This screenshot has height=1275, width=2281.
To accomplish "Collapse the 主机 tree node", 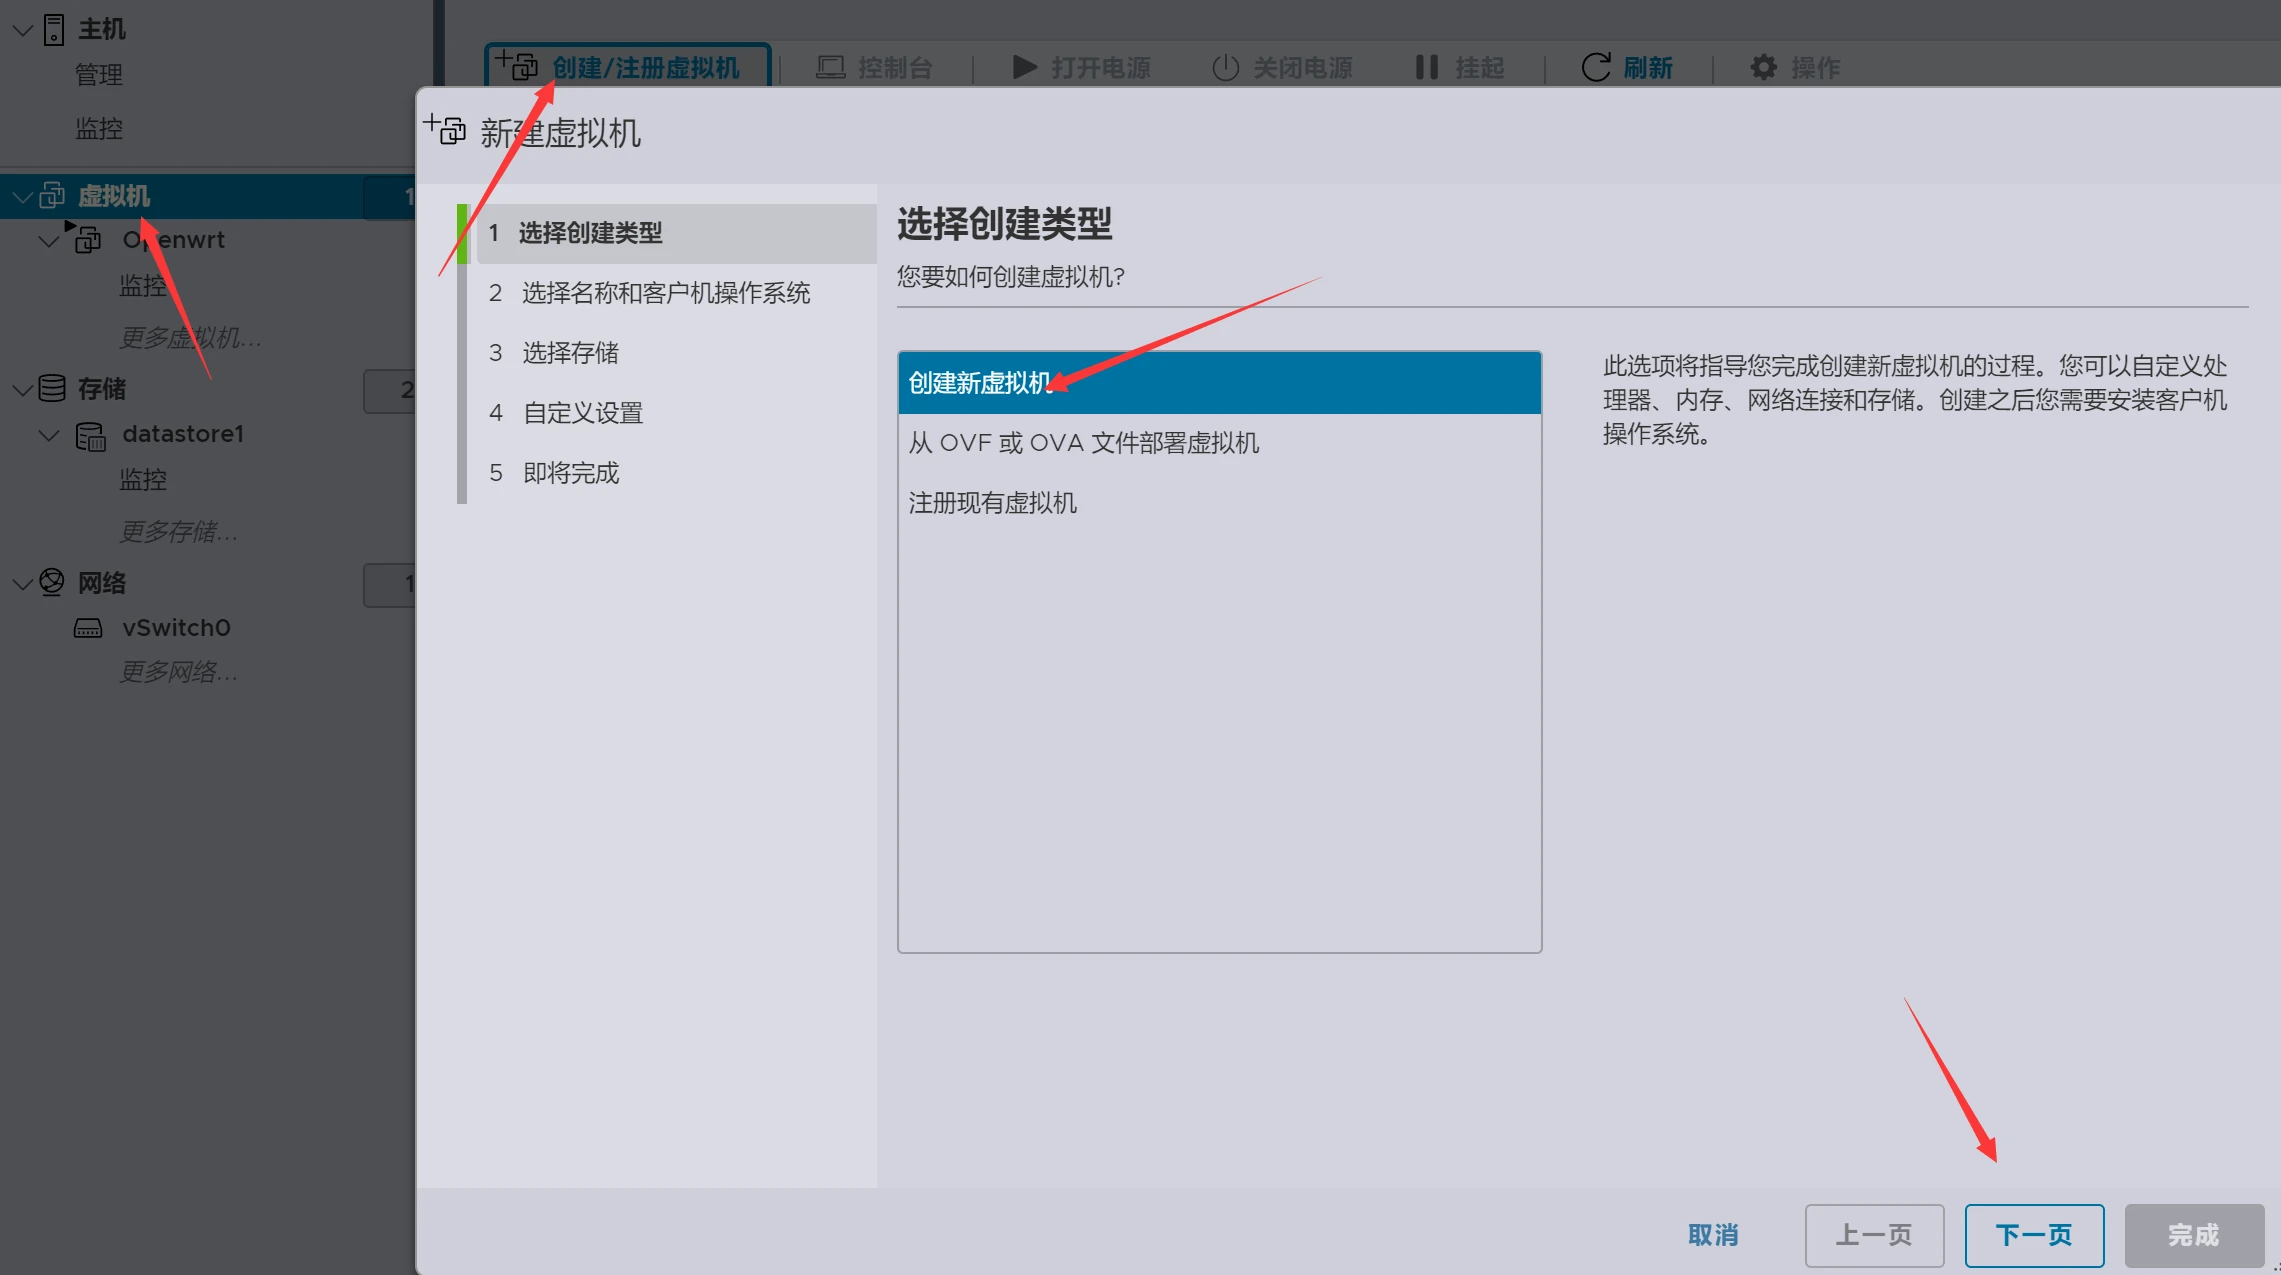I will pos(22,30).
